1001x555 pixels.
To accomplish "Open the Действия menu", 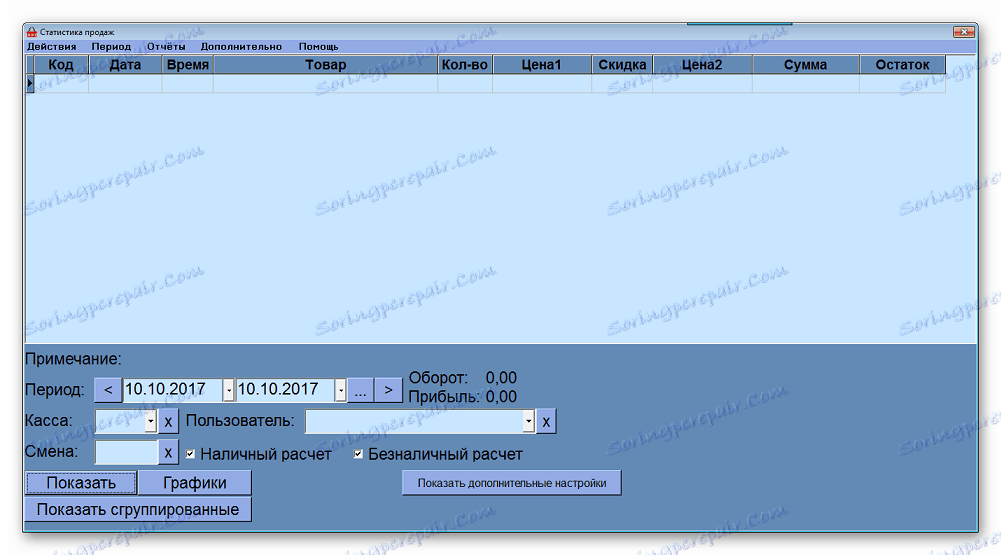I will coord(52,47).
